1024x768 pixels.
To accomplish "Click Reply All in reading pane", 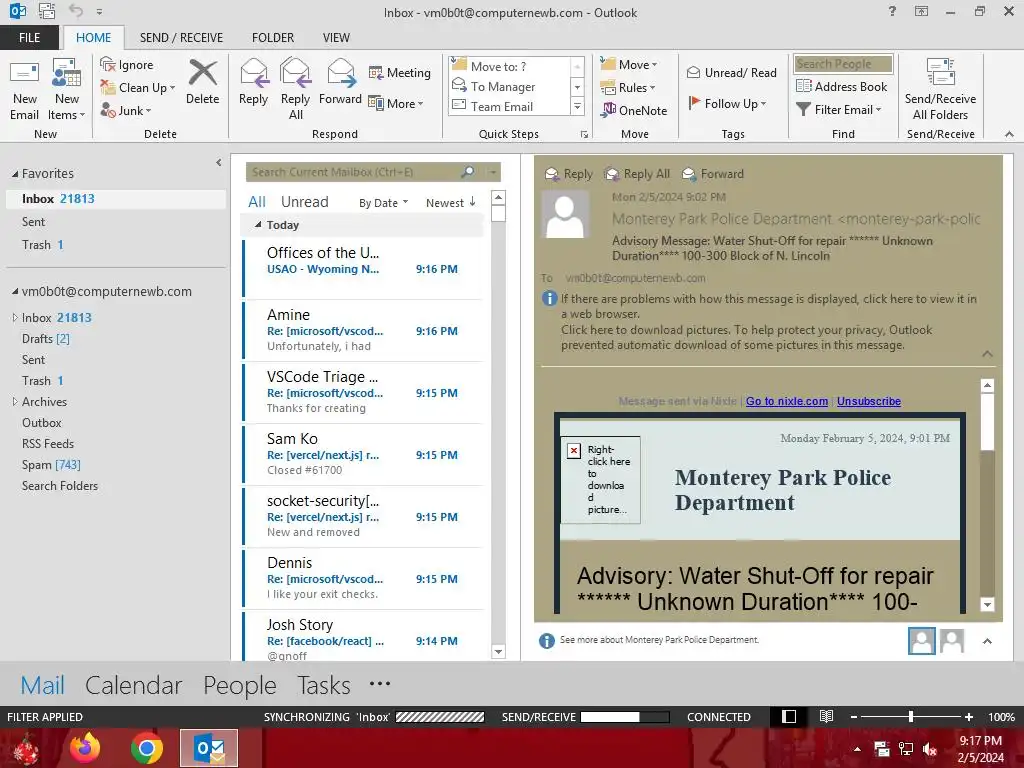I will point(637,174).
